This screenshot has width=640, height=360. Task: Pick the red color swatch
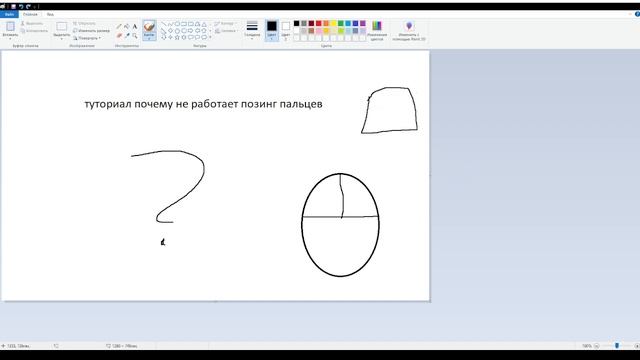pos(319,24)
